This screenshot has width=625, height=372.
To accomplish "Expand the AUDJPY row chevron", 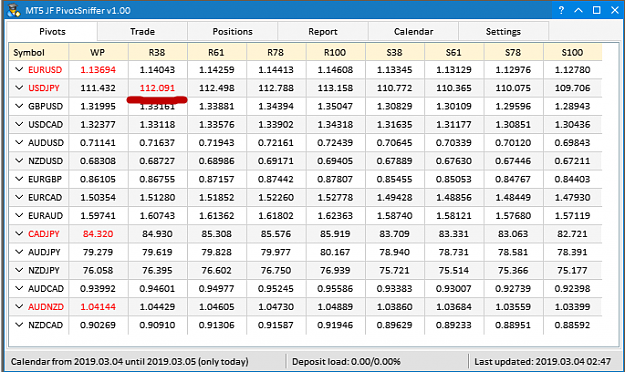I will [19, 252].
